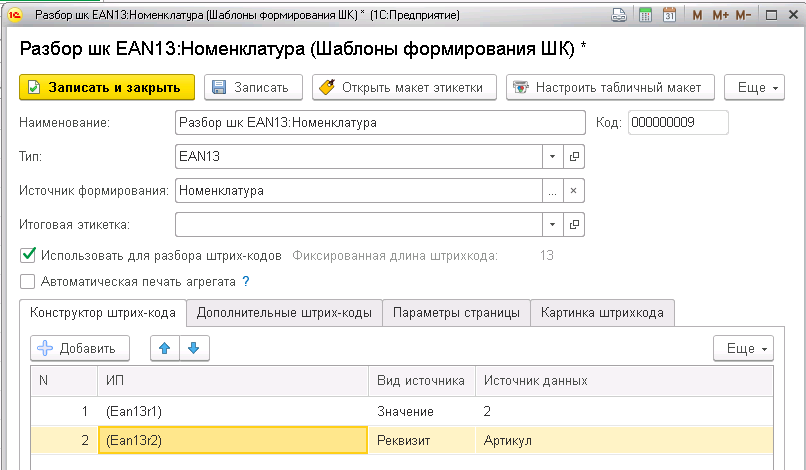Edit the Наименование field
The height and width of the screenshot is (470, 806).
click(x=380, y=122)
